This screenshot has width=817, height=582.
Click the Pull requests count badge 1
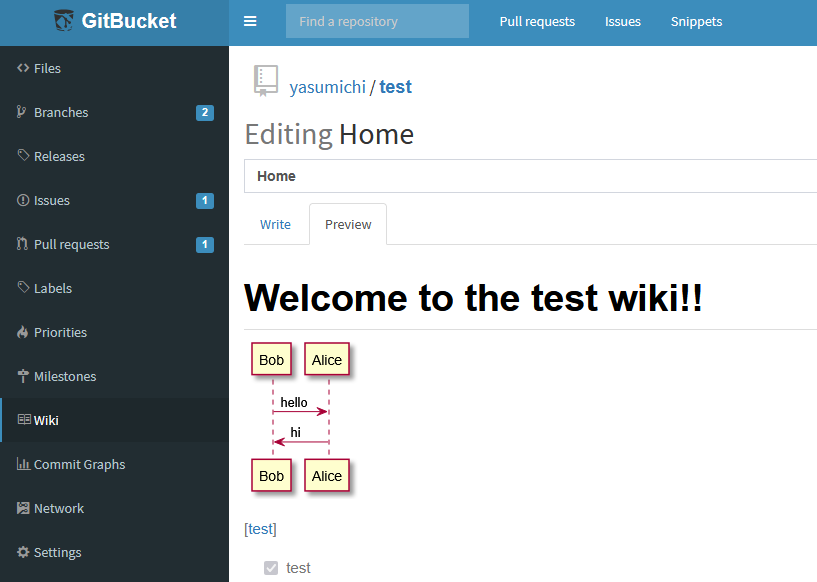pos(205,244)
